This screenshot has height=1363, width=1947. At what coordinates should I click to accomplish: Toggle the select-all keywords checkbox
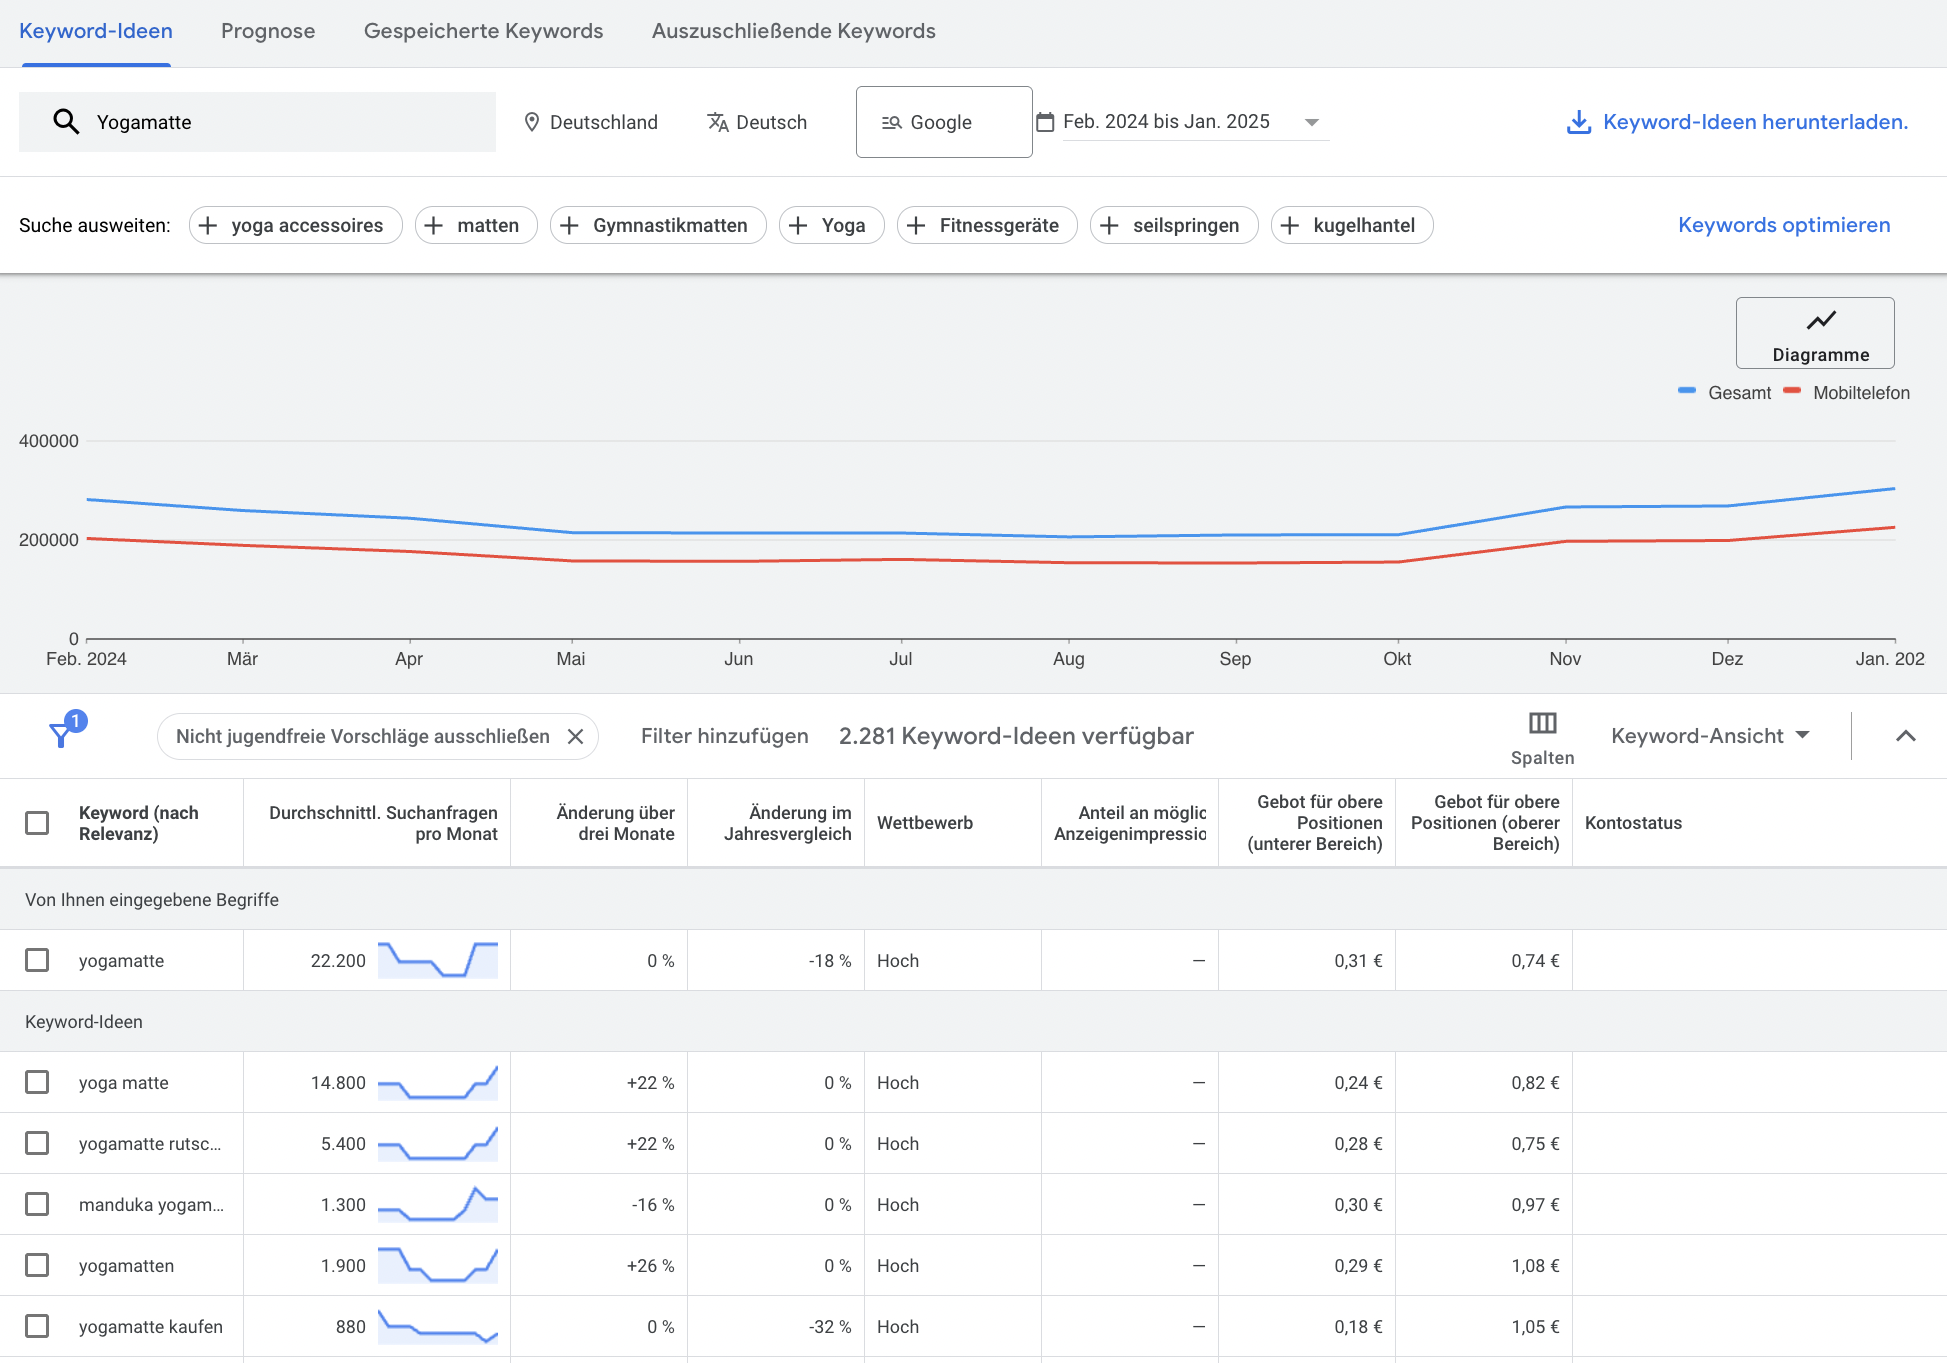tap(37, 823)
